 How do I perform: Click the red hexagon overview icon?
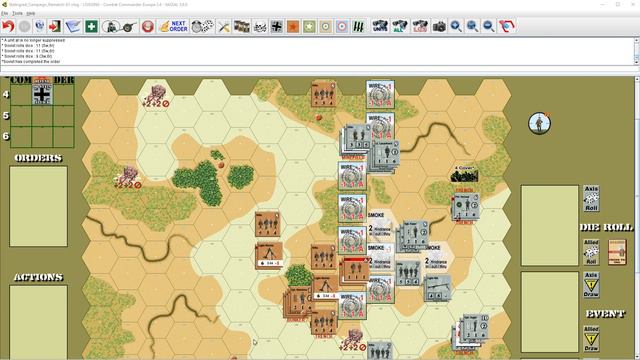507,27
